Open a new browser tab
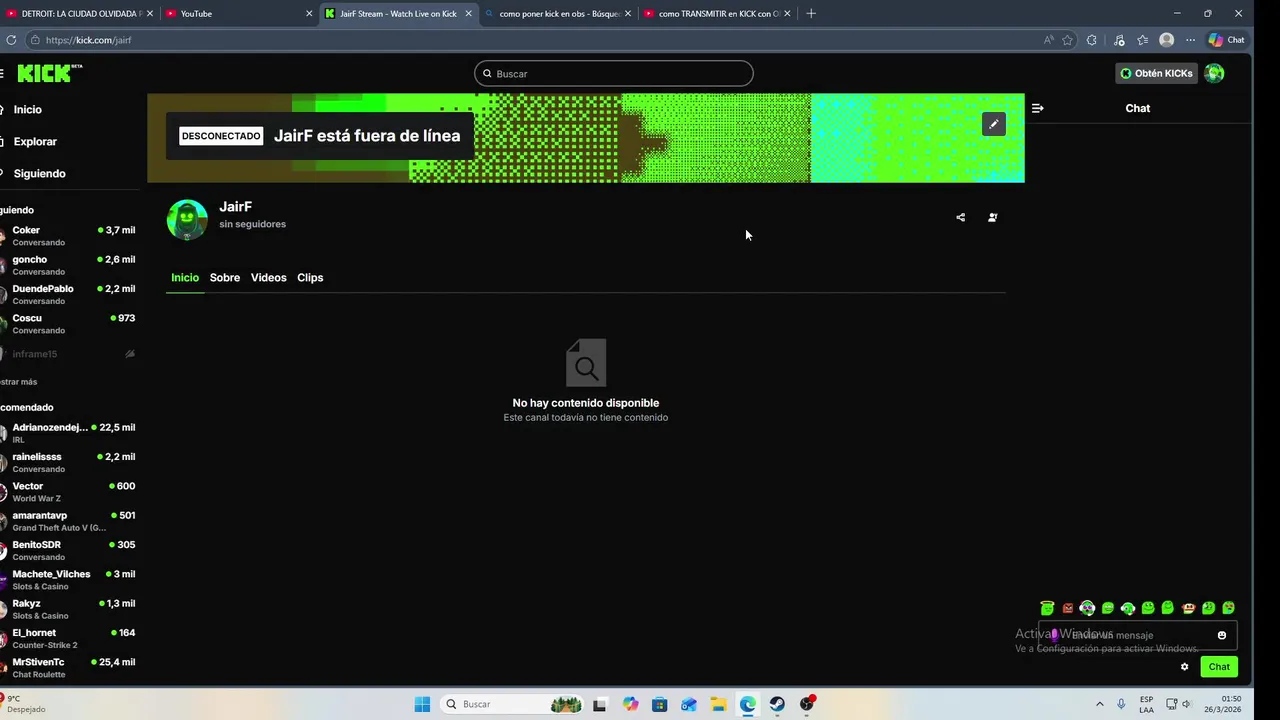The image size is (1280, 720). [811, 14]
